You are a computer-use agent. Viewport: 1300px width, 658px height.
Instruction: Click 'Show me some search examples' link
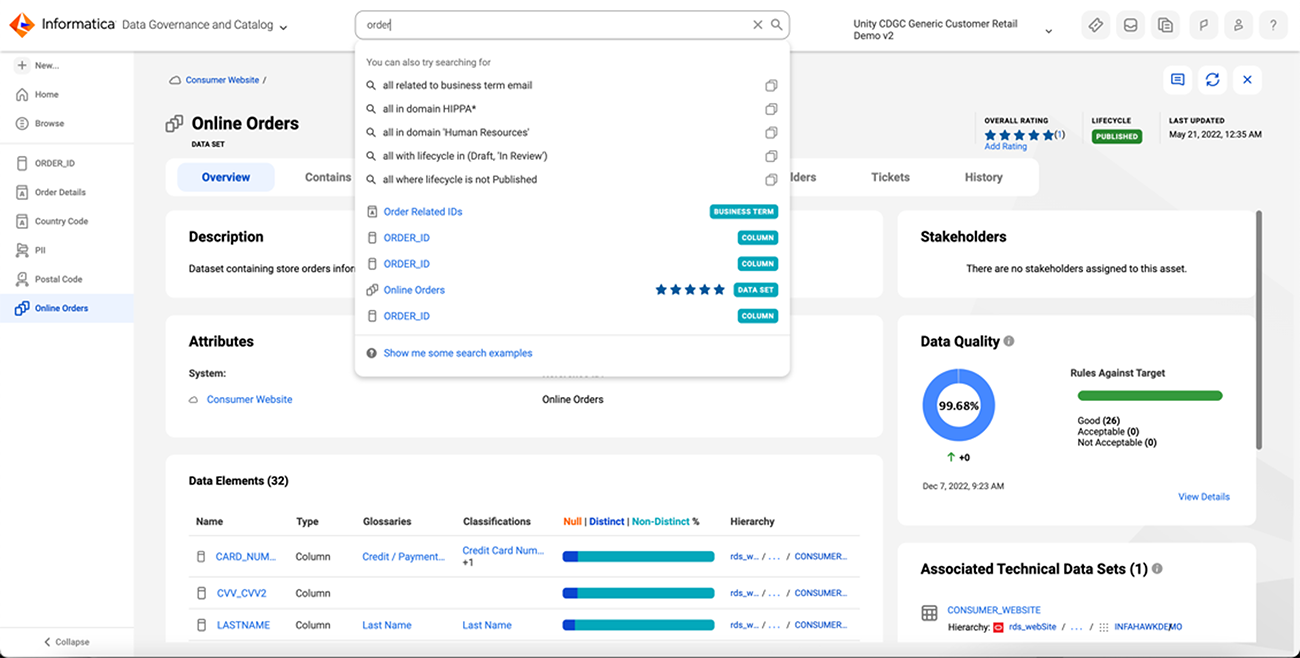tap(457, 353)
